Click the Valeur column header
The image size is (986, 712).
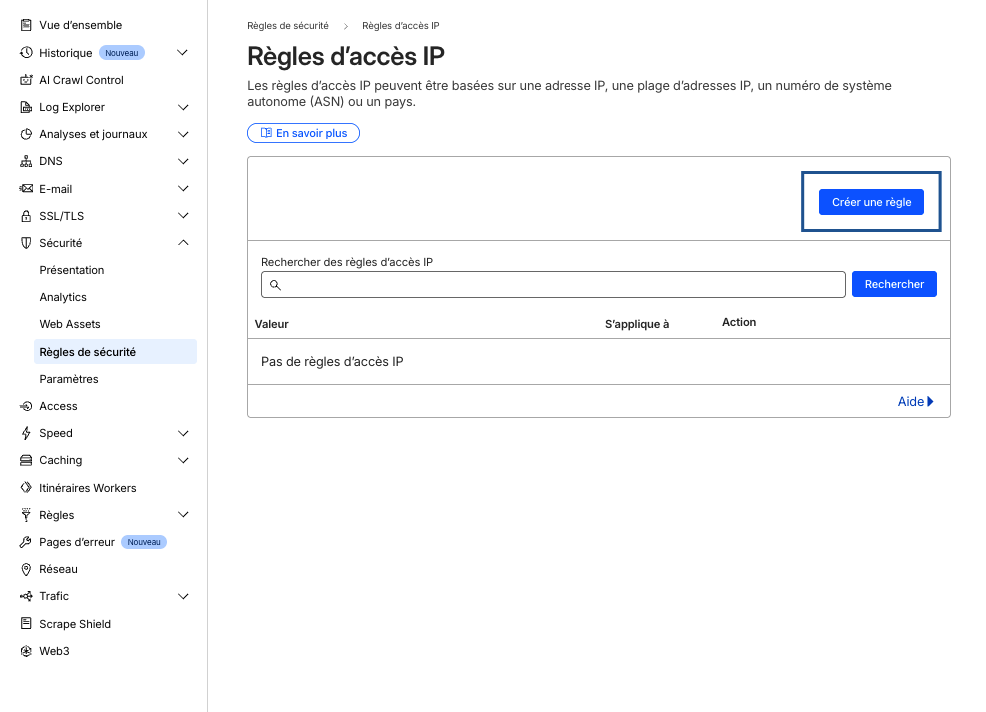click(272, 324)
